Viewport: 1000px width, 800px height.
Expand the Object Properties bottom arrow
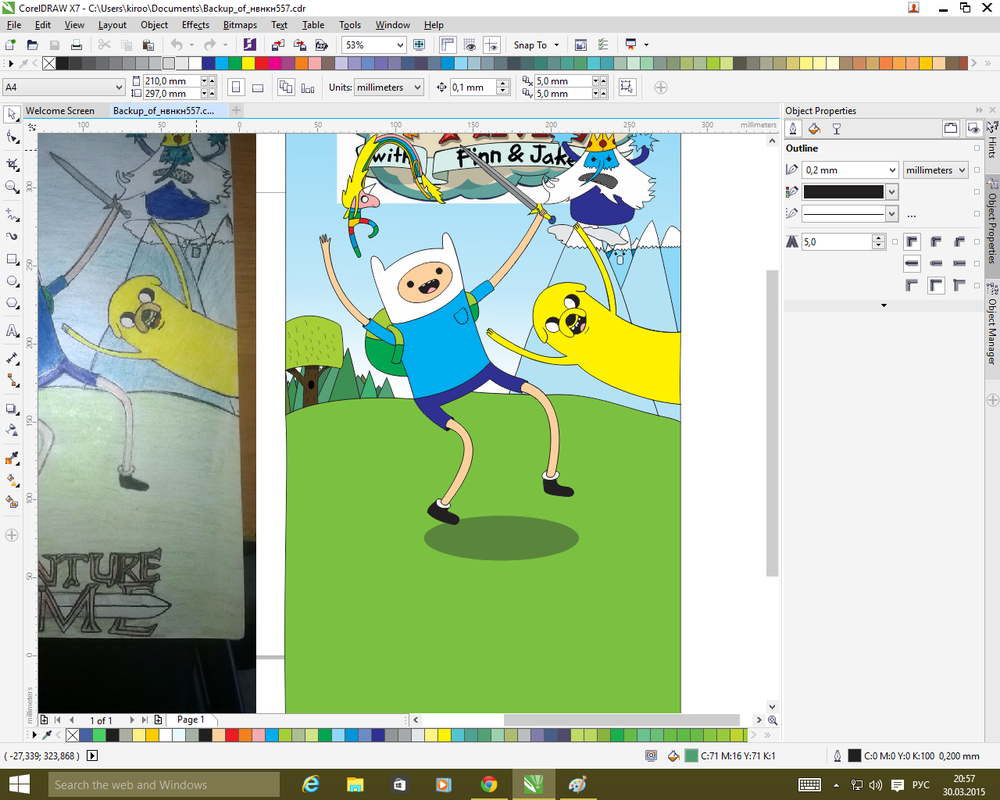pos(883,306)
